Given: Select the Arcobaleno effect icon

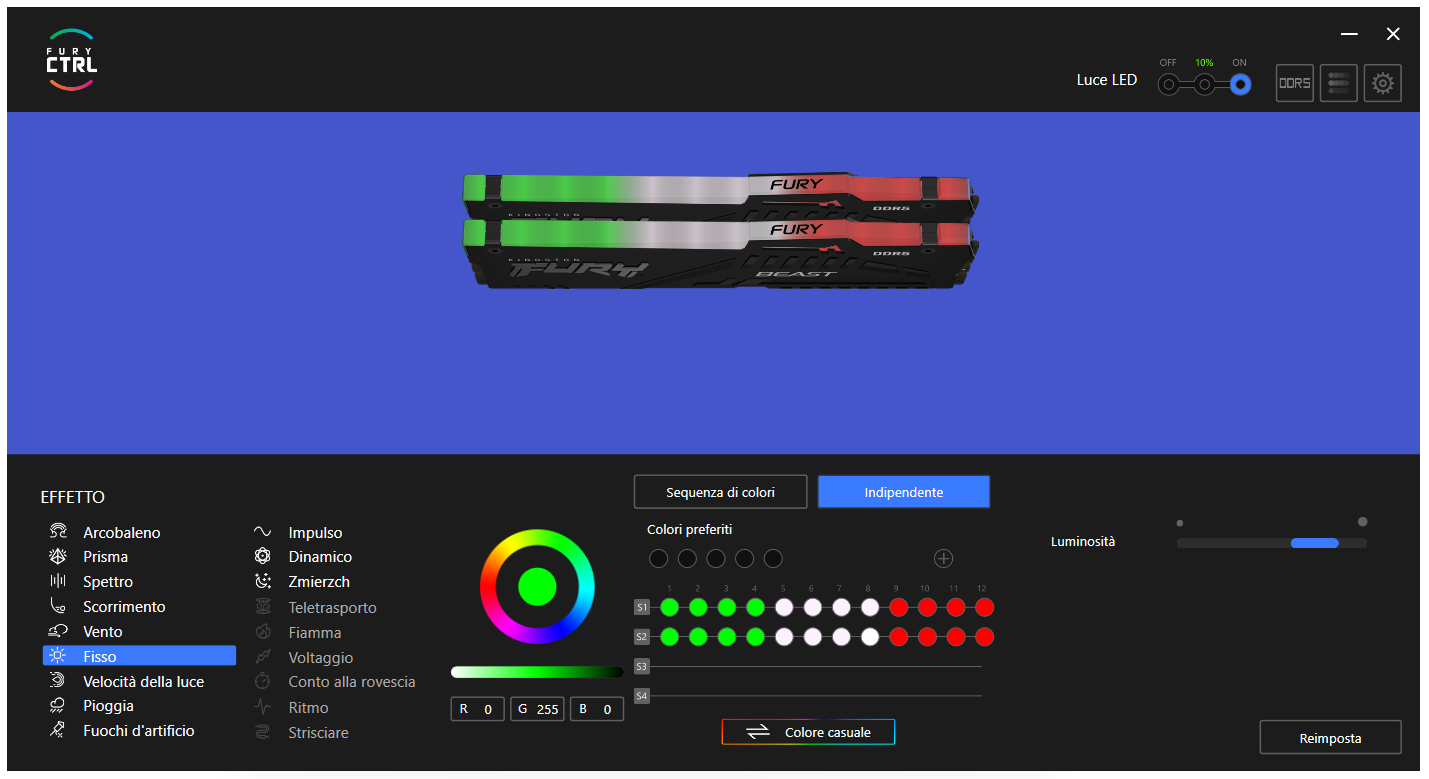Looking at the screenshot, I should coord(58,532).
